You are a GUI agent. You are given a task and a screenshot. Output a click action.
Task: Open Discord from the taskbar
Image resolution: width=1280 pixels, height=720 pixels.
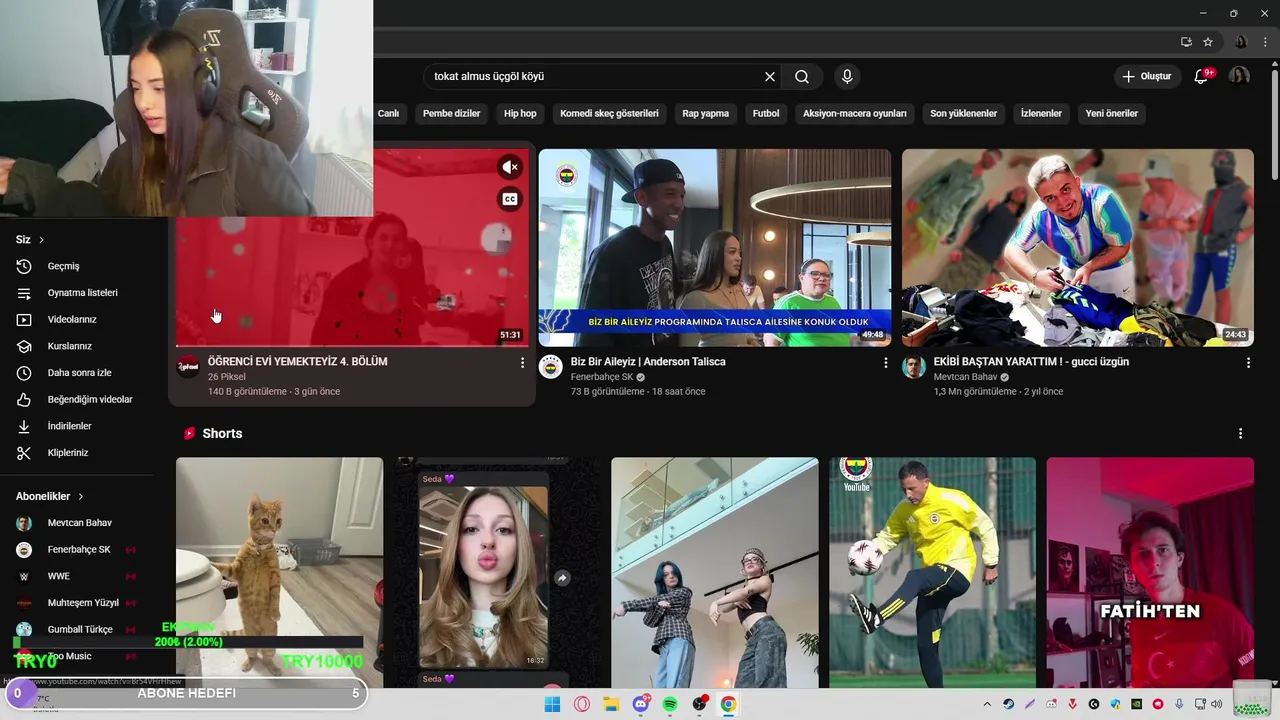640,704
